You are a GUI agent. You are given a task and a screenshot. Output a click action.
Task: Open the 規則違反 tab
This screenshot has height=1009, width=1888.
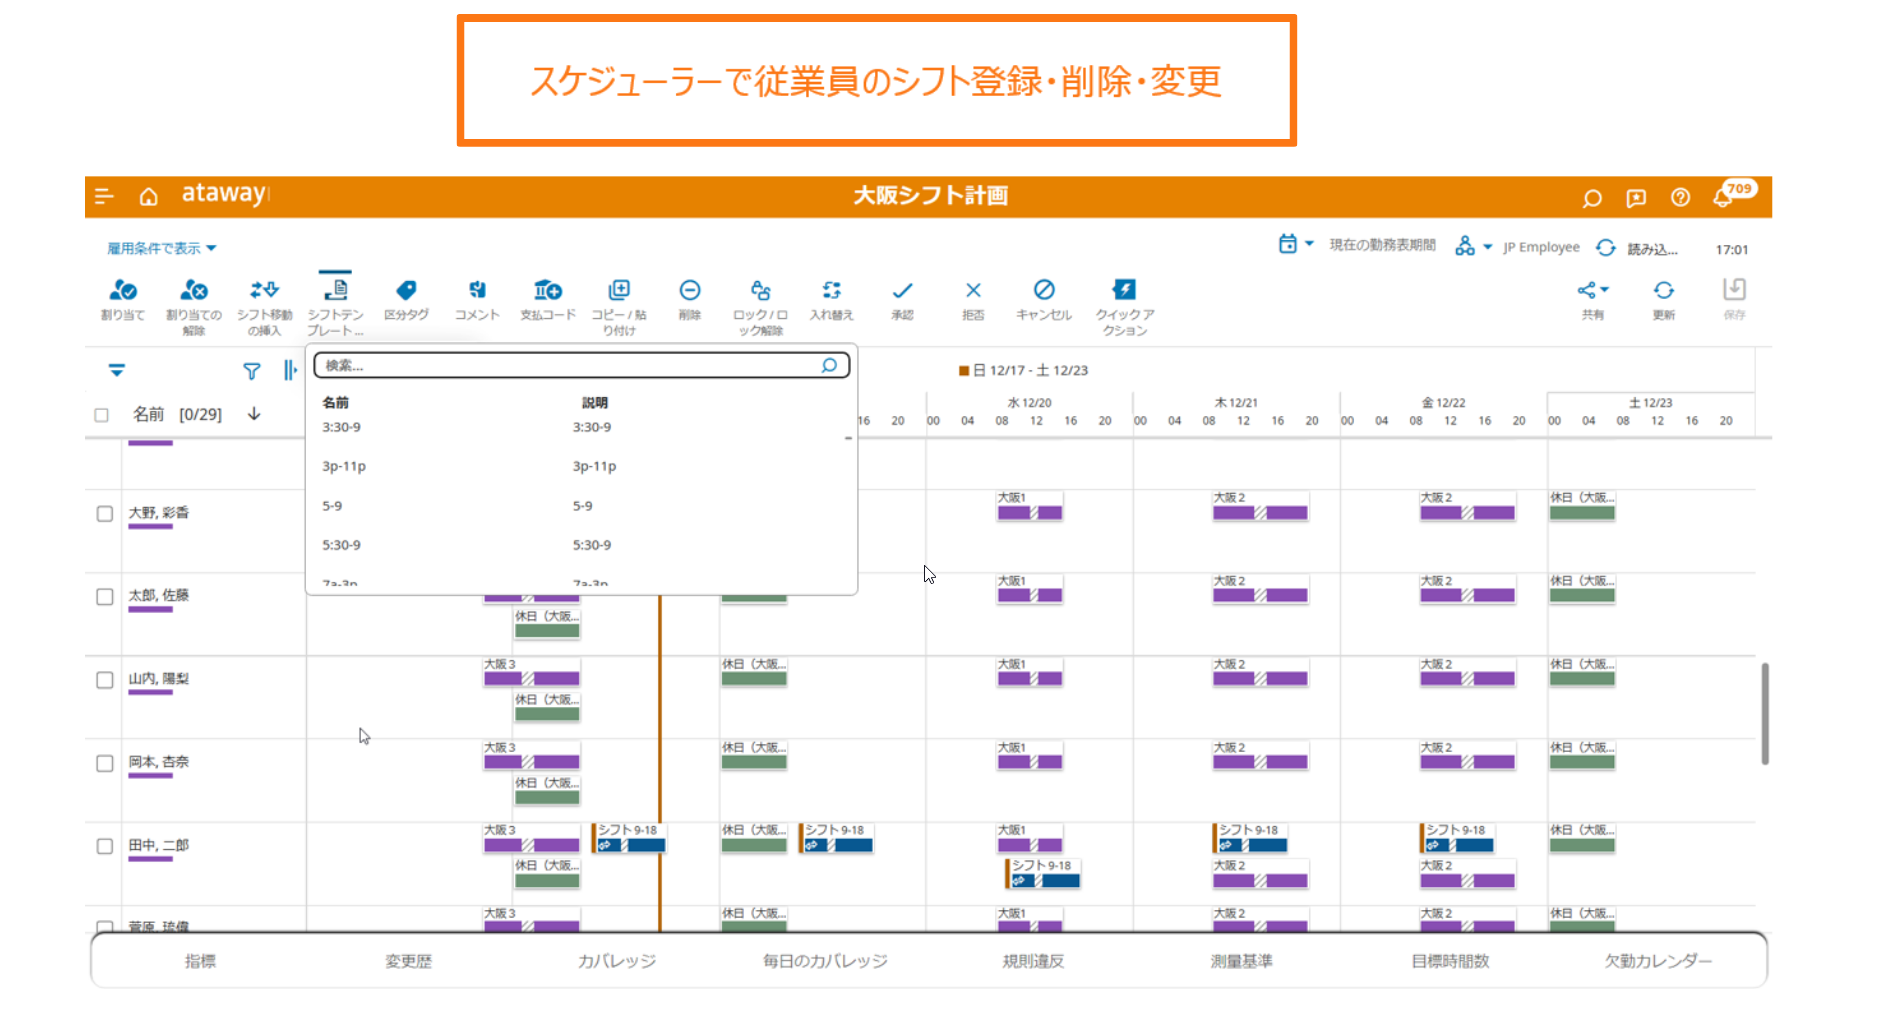pos(1033,961)
